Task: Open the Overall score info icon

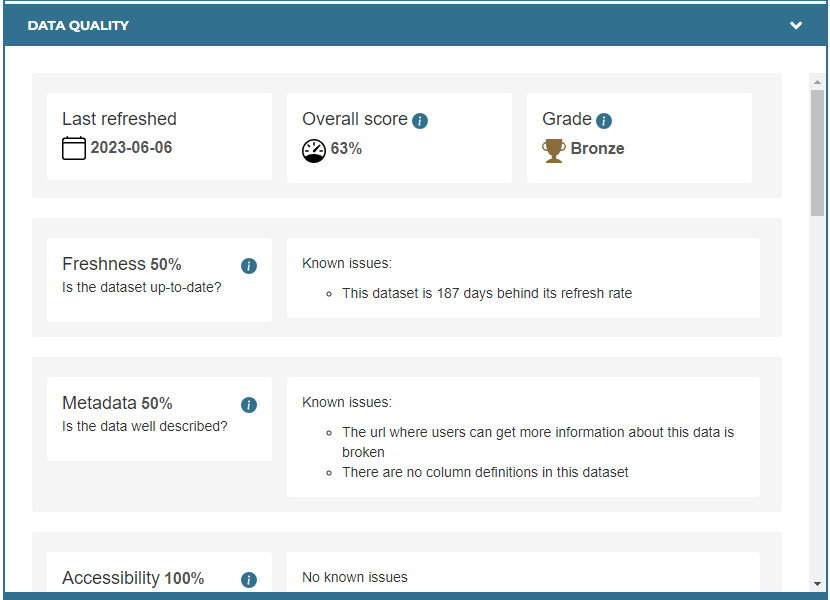Action: (x=420, y=121)
